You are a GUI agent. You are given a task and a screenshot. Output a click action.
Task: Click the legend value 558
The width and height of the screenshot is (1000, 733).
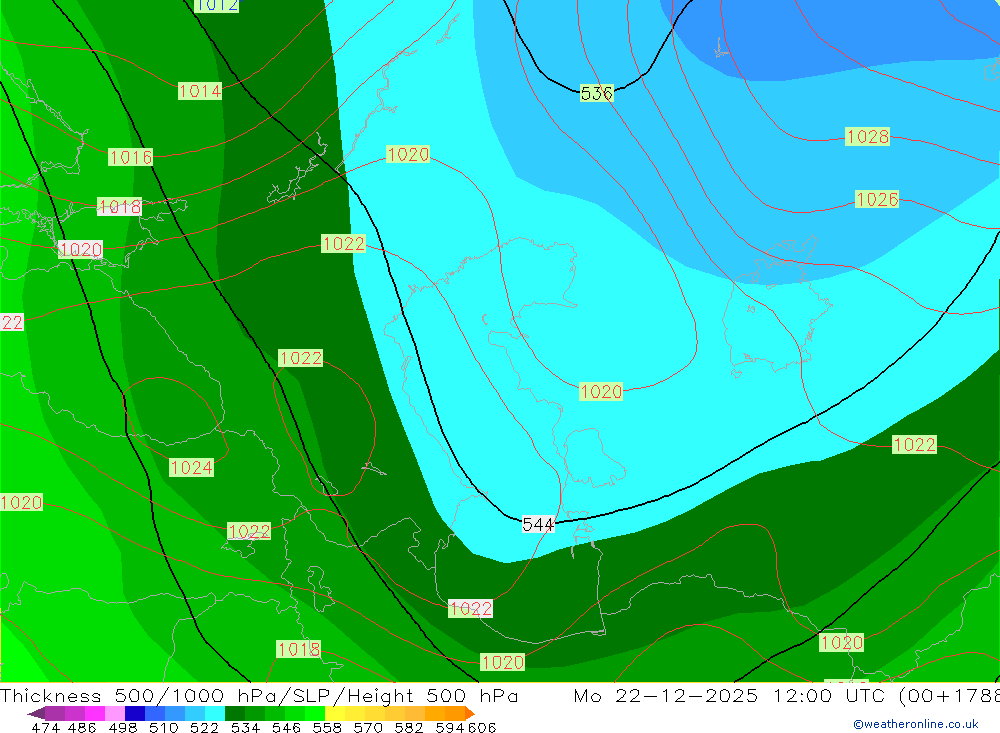click(327, 727)
